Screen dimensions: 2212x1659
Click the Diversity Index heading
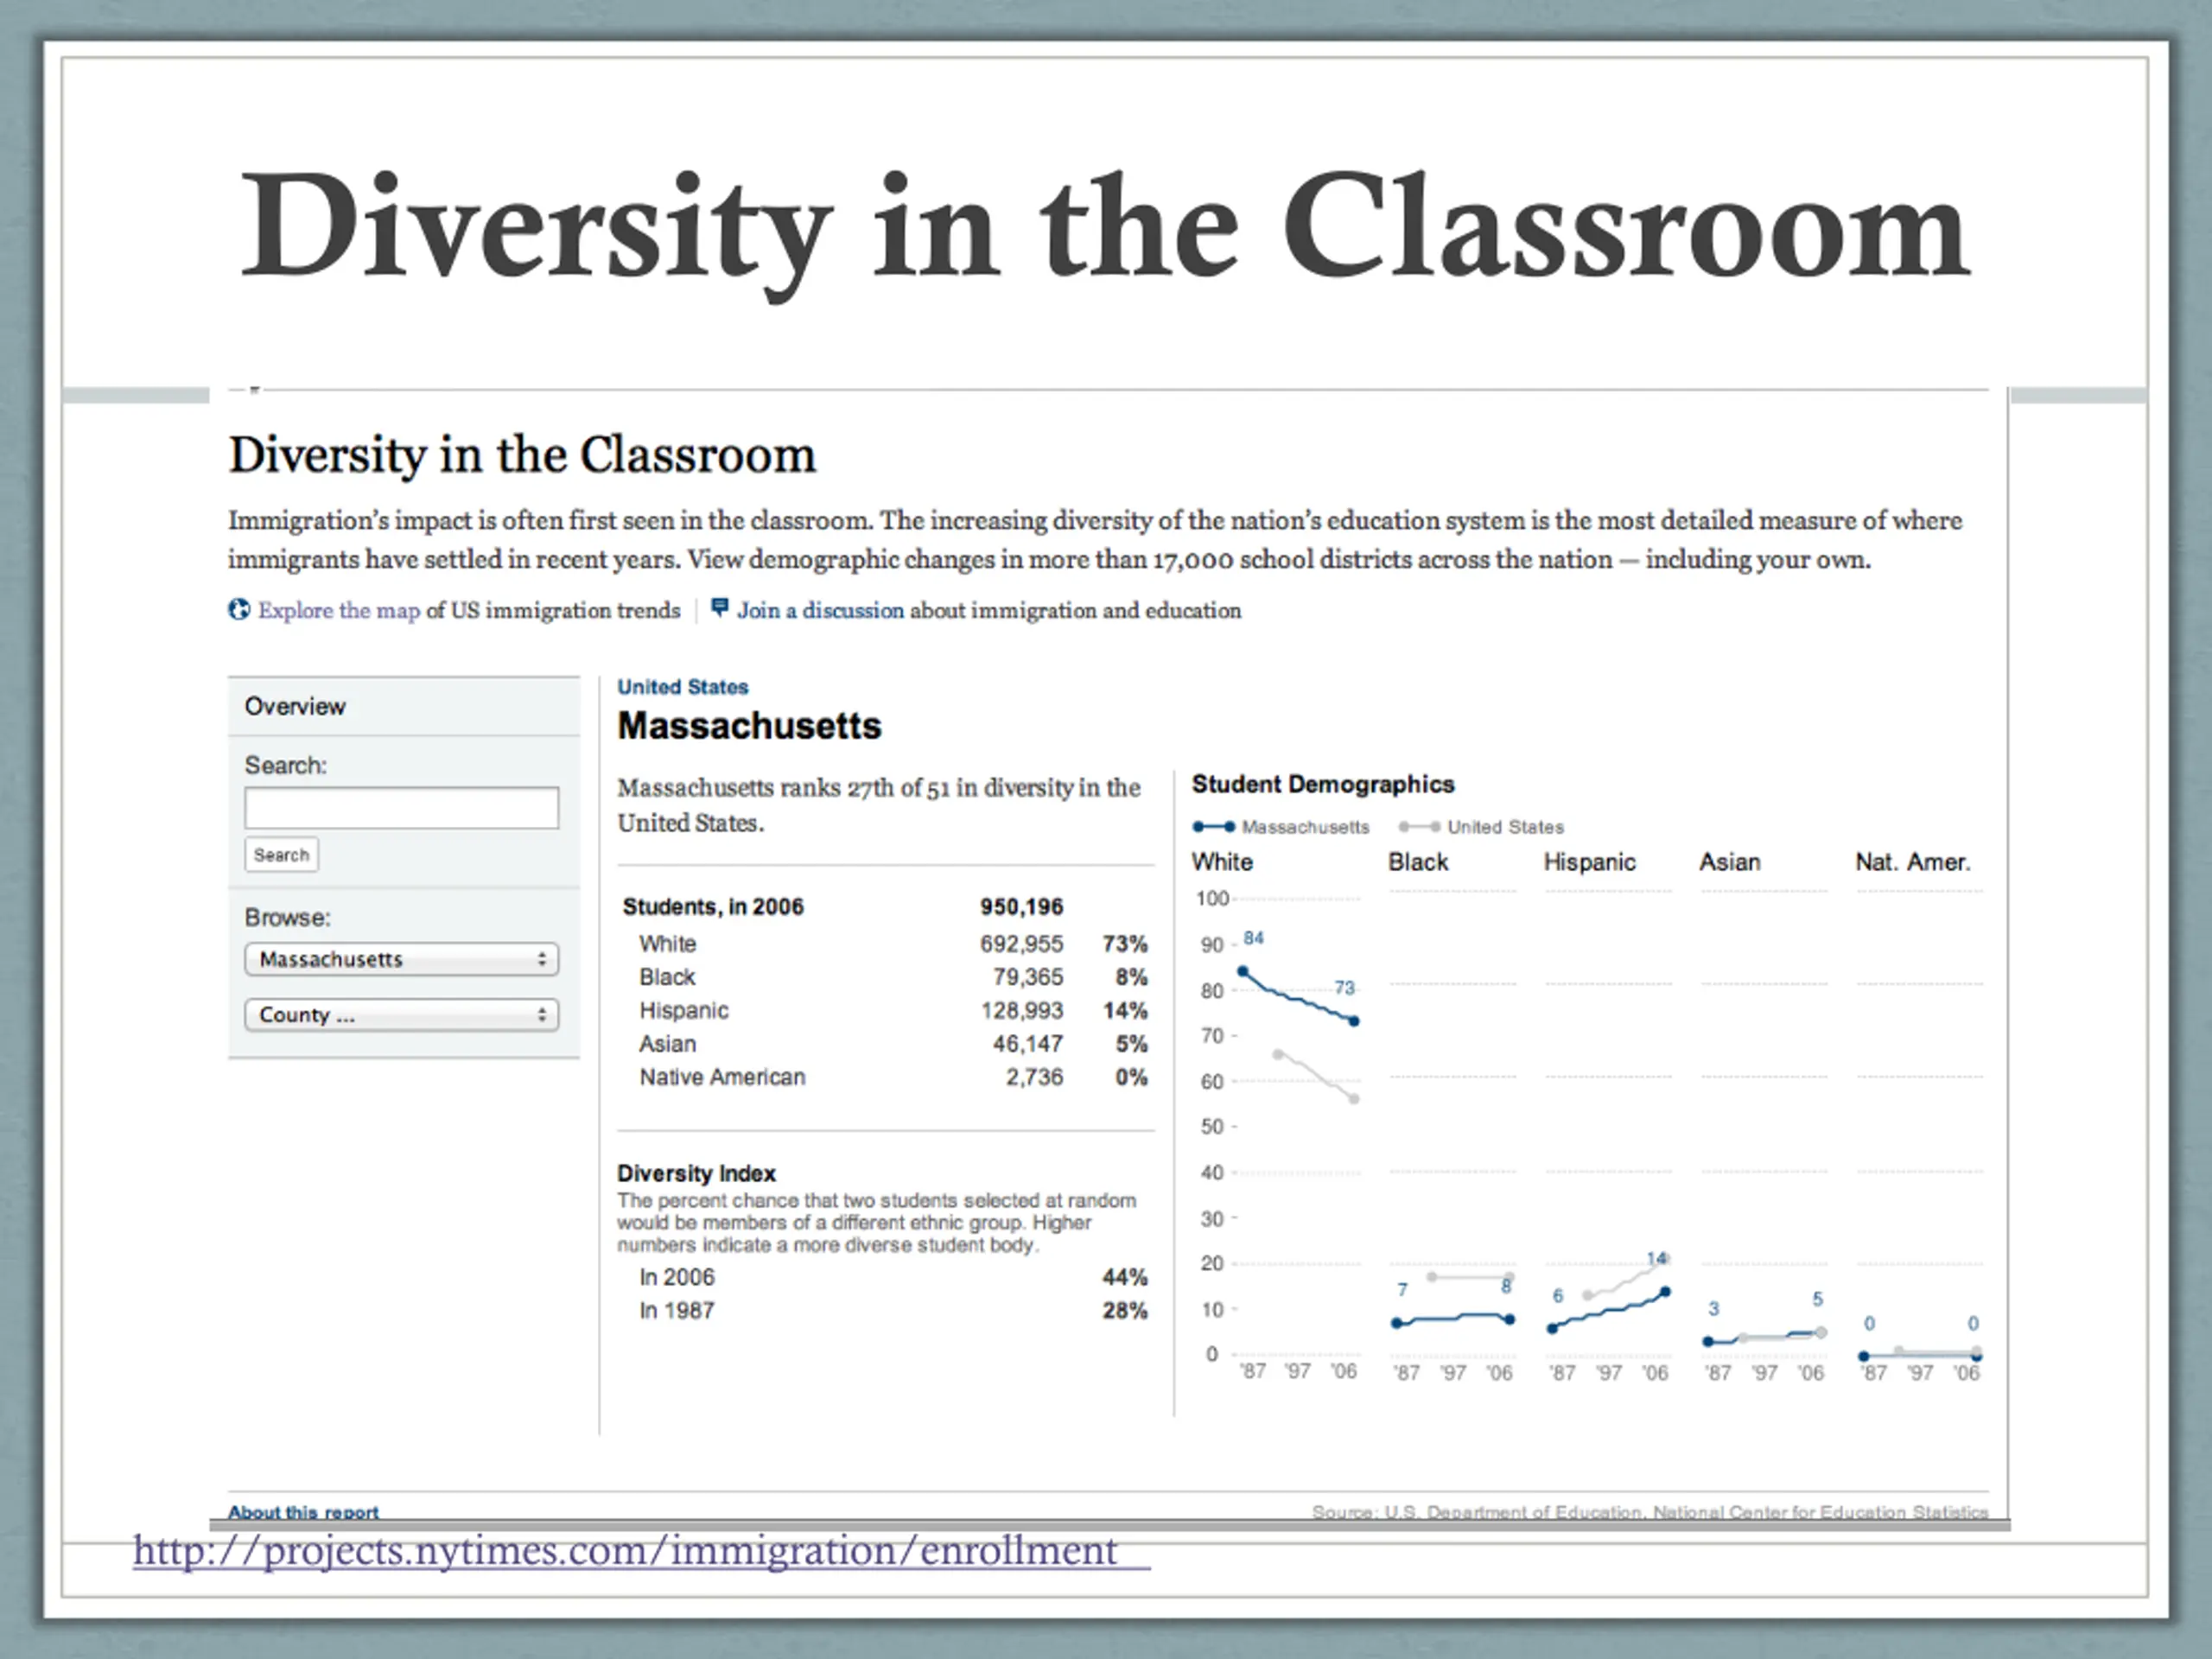tap(696, 1173)
